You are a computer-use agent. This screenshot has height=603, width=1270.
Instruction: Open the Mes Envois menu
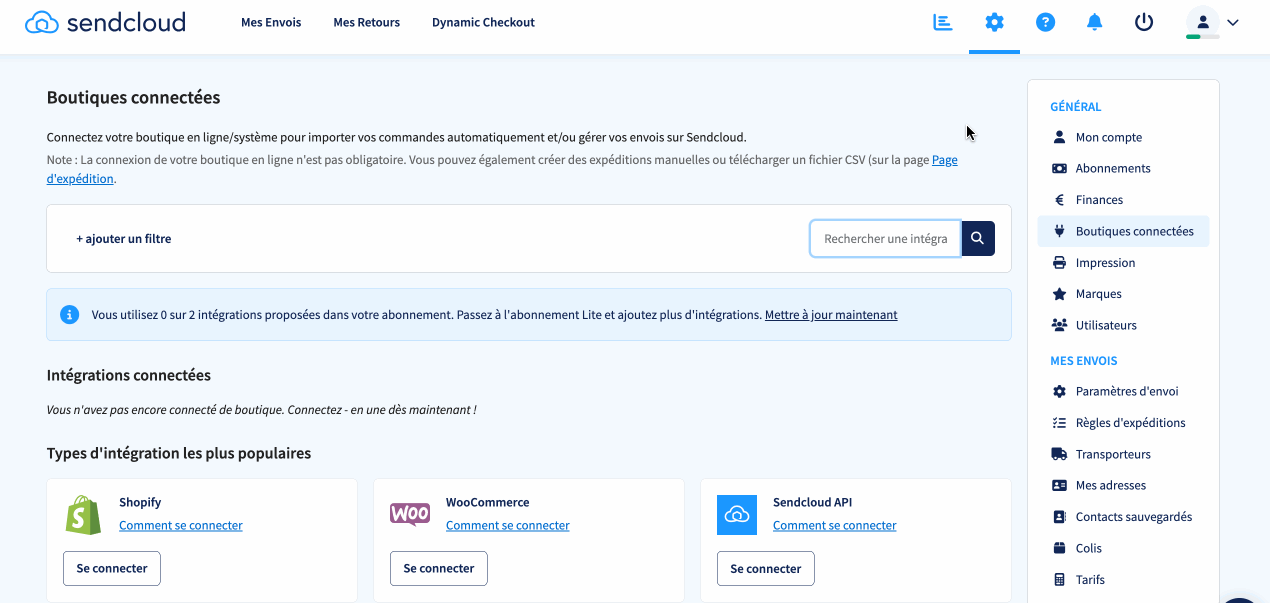tap(271, 22)
